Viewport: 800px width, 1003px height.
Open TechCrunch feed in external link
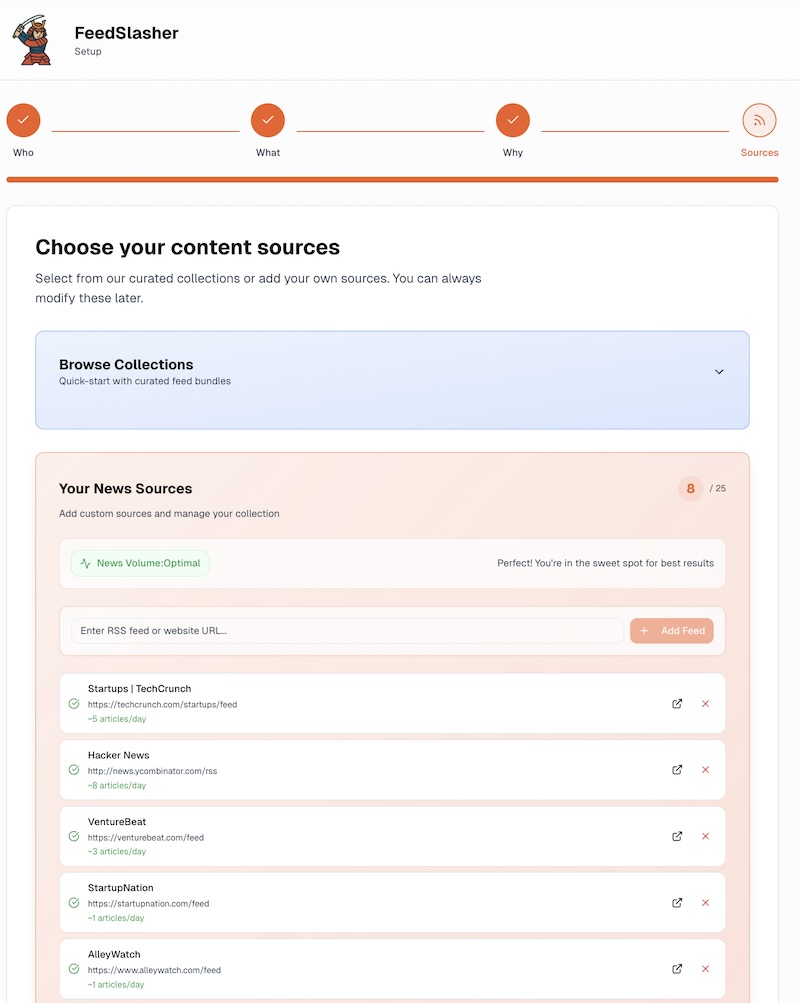pyautogui.click(x=677, y=704)
